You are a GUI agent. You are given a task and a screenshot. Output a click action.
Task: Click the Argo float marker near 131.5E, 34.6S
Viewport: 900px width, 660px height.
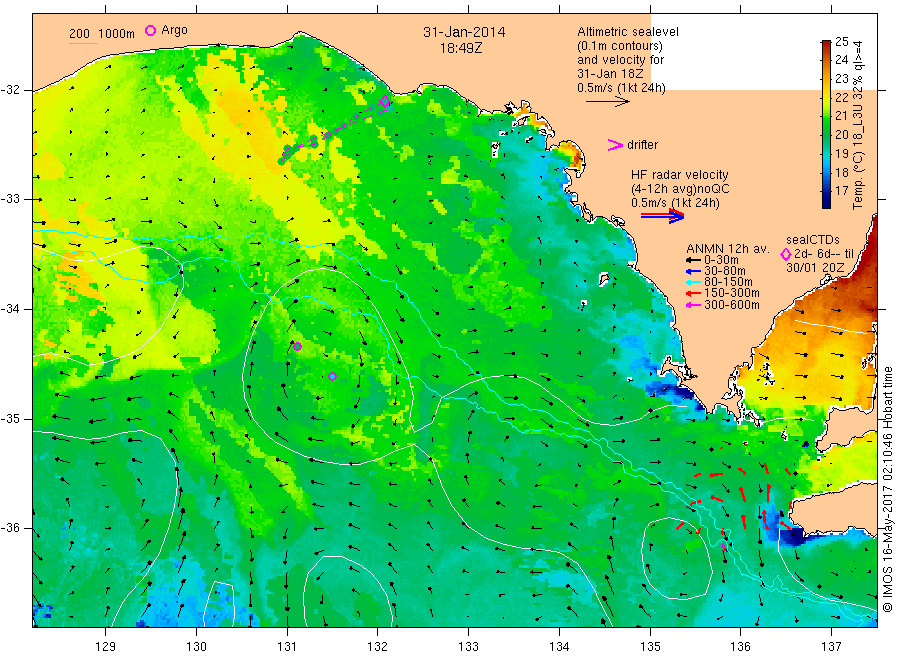point(332,376)
